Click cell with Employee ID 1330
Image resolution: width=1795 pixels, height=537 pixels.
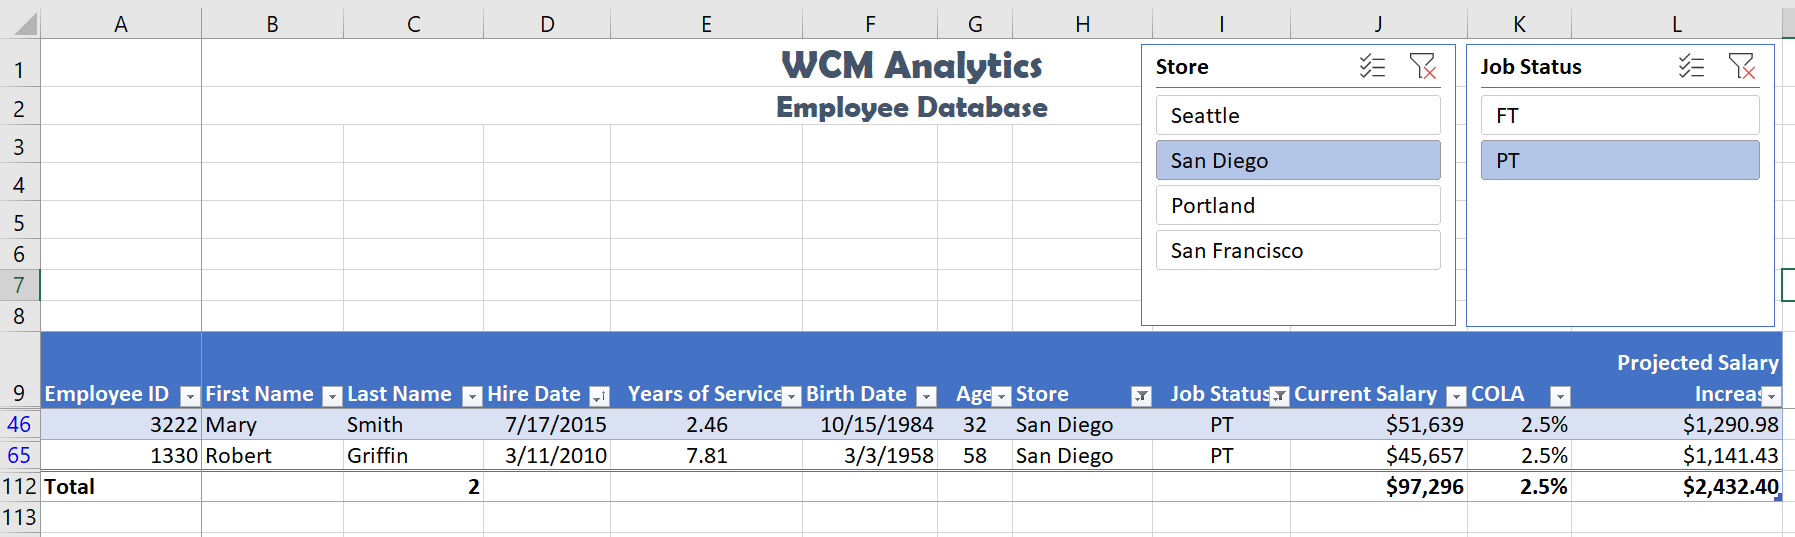click(x=121, y=455)
